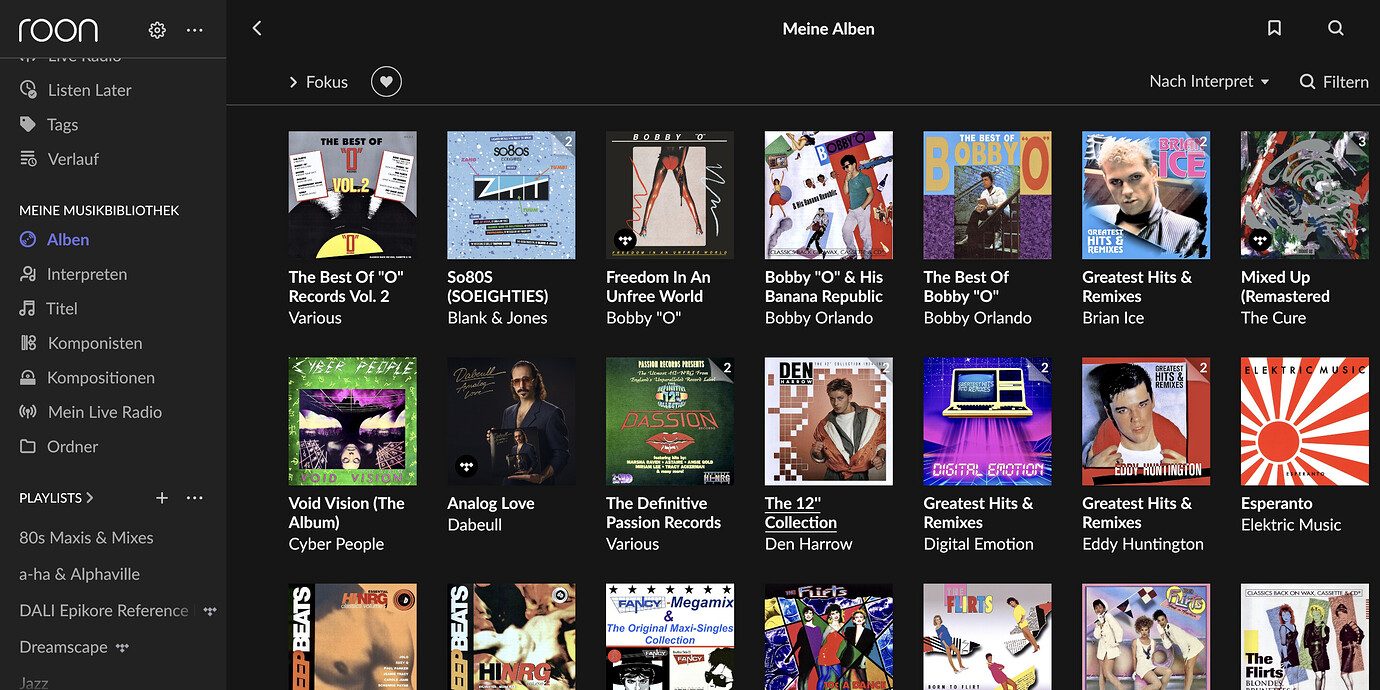Click the Titel music note icon
The image size is (1380, 690).
pos(28,309)
